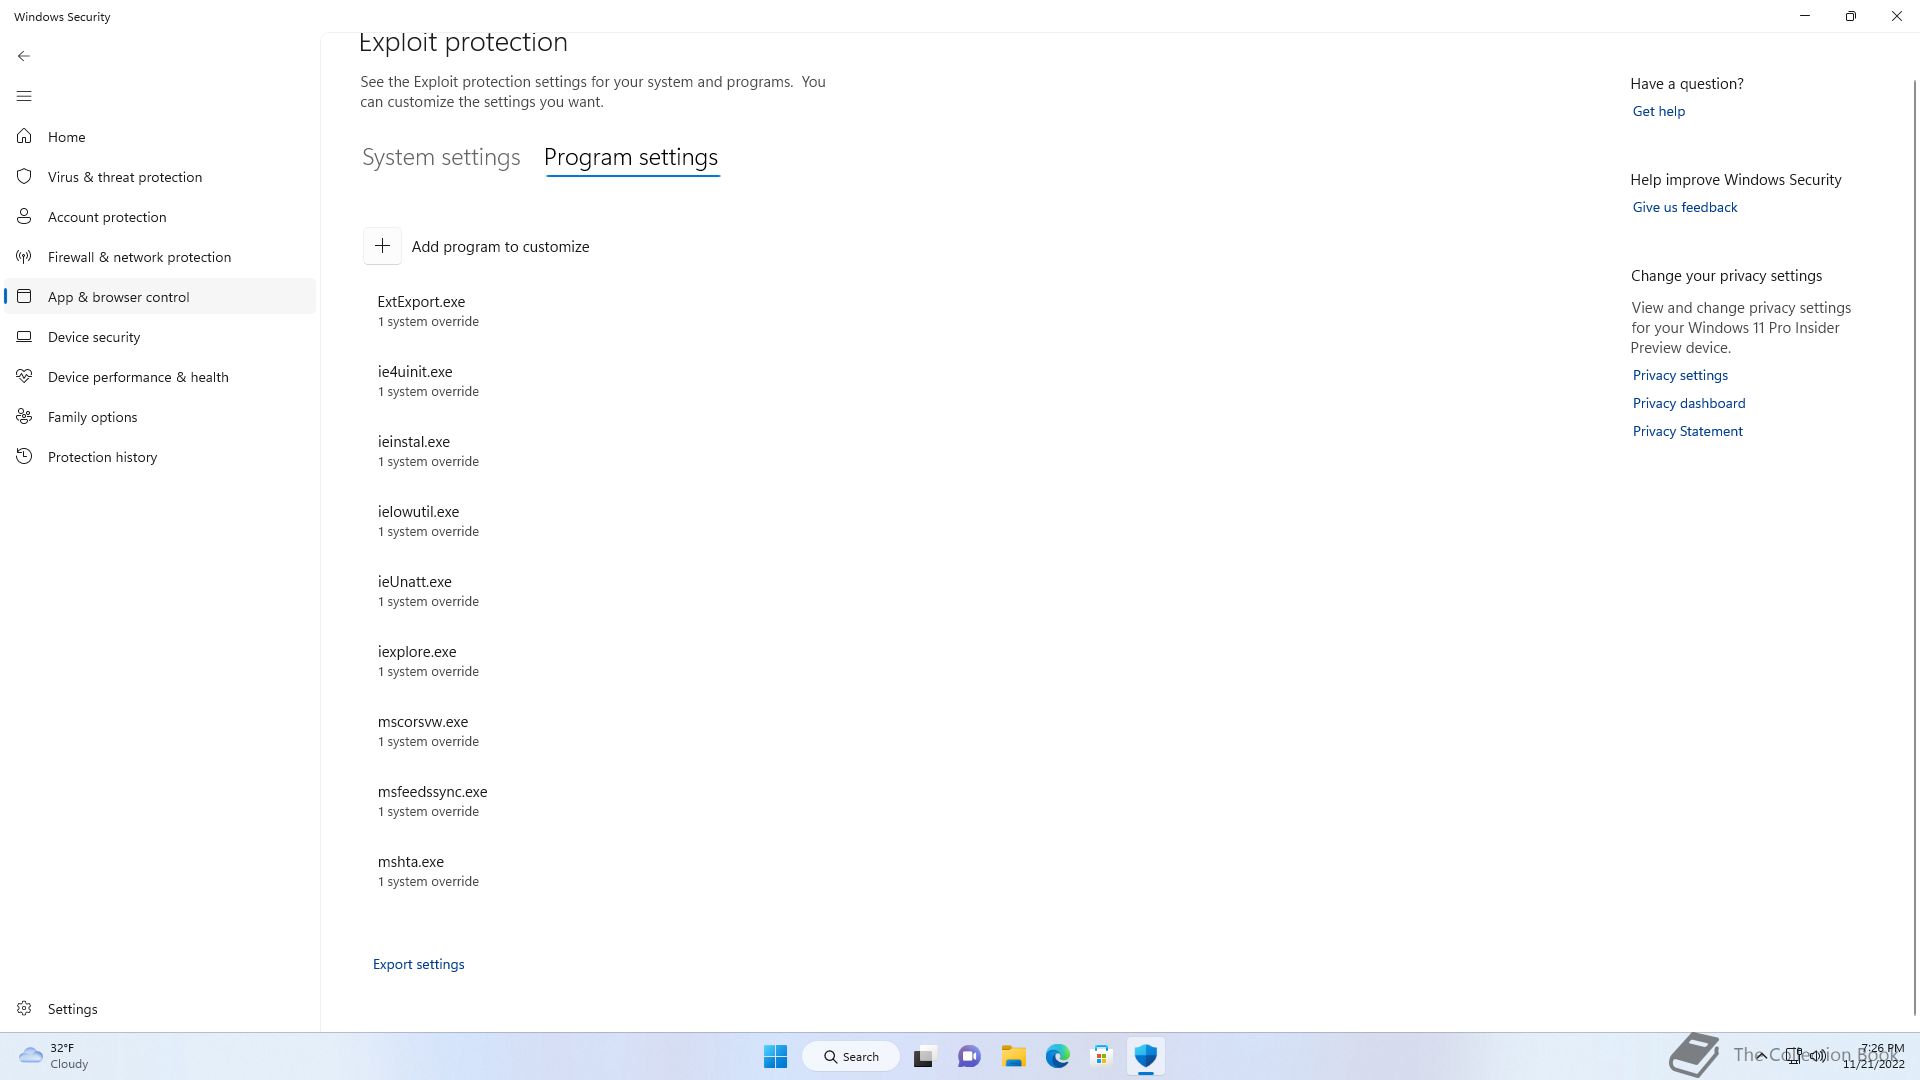Expand the ie4uinit.exe entry
The height and width of the screenshot is (1080, 1920).
[x=428, y=380]
